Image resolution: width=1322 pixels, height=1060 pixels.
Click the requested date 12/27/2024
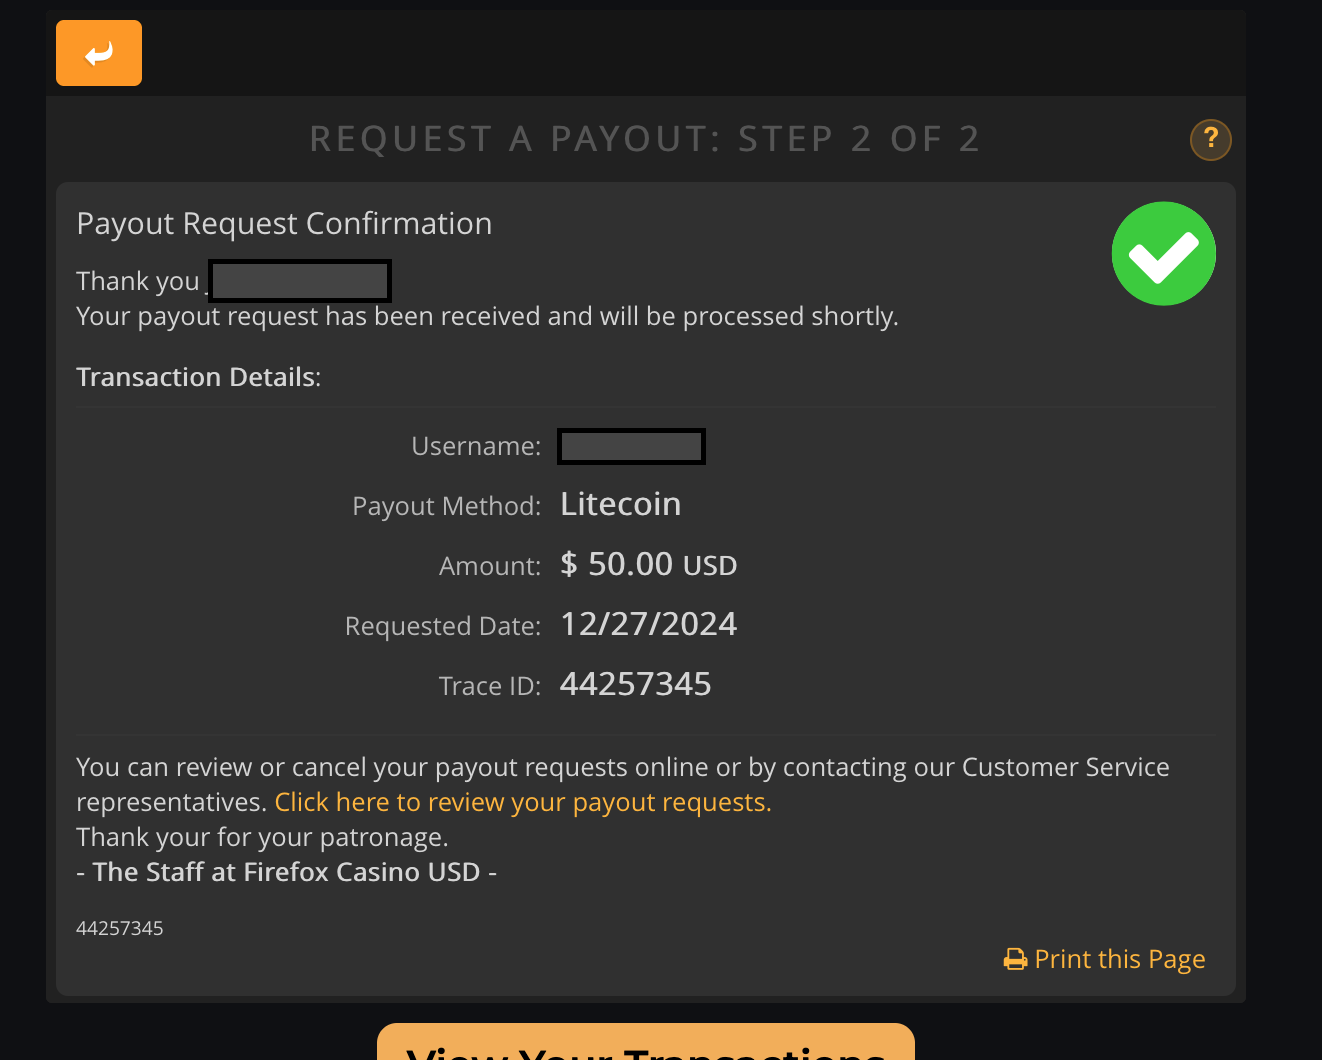coord(648,625)
